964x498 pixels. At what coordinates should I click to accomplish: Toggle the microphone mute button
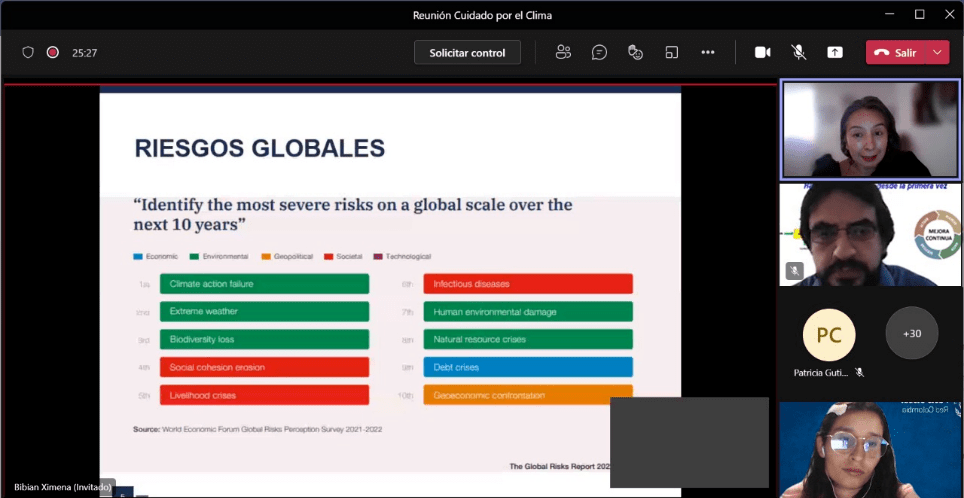point(799,52)
